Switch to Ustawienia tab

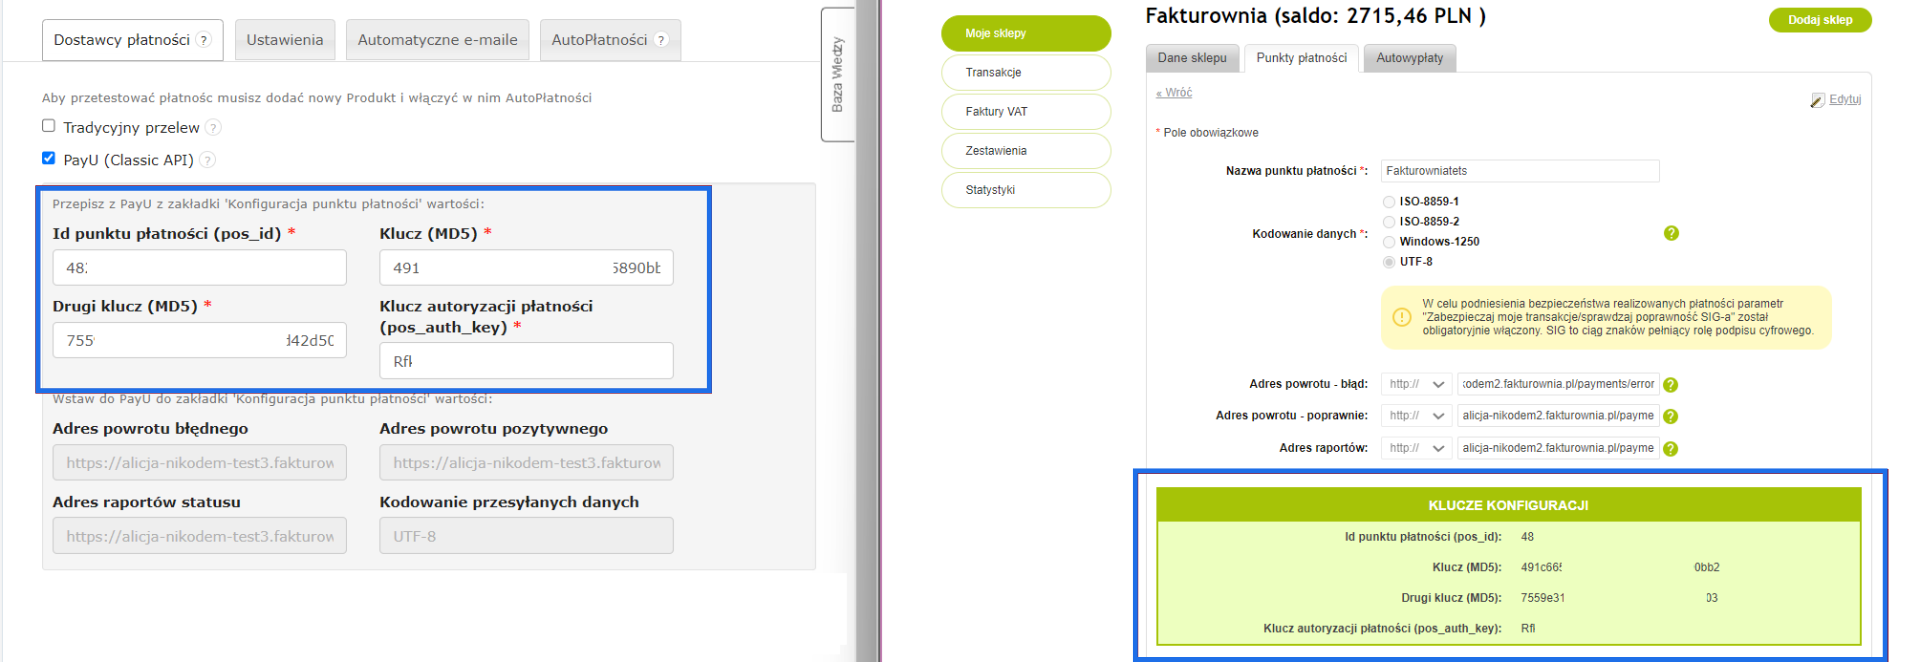[x=285, y=40]
